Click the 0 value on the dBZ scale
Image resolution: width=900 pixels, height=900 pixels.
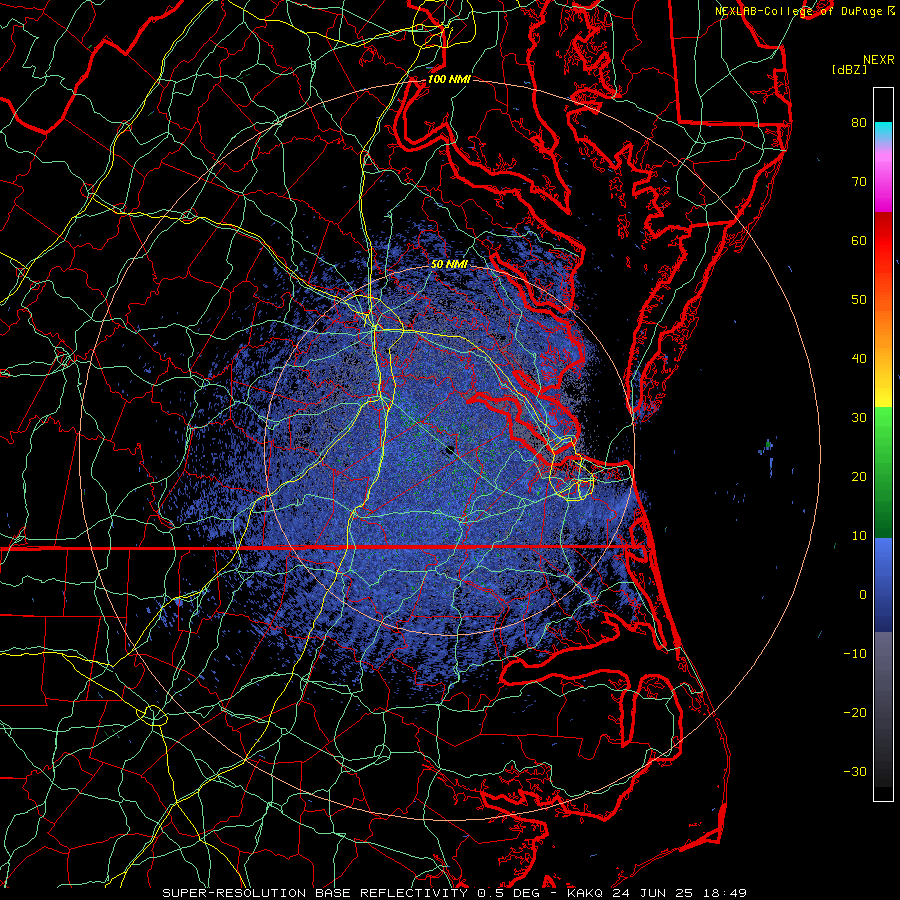point(863,595)
